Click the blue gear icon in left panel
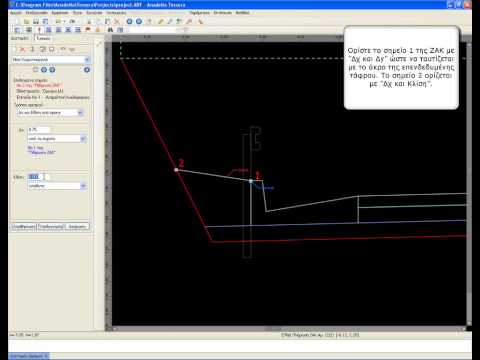 point(87,70)
